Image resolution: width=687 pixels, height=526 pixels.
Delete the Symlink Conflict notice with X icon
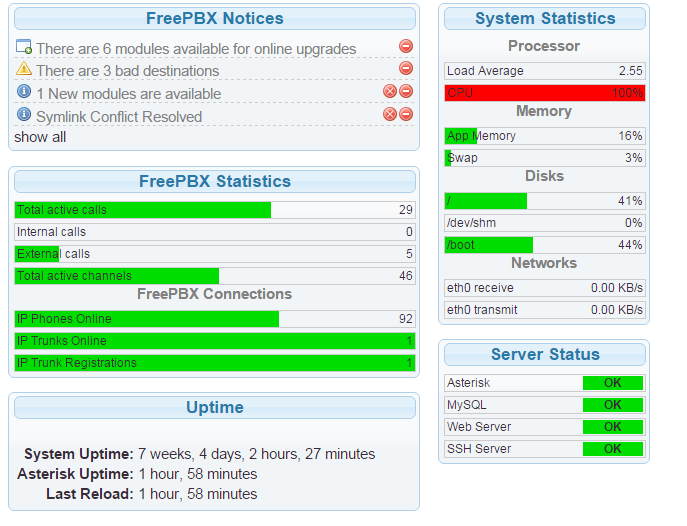[x=390, y=114]
